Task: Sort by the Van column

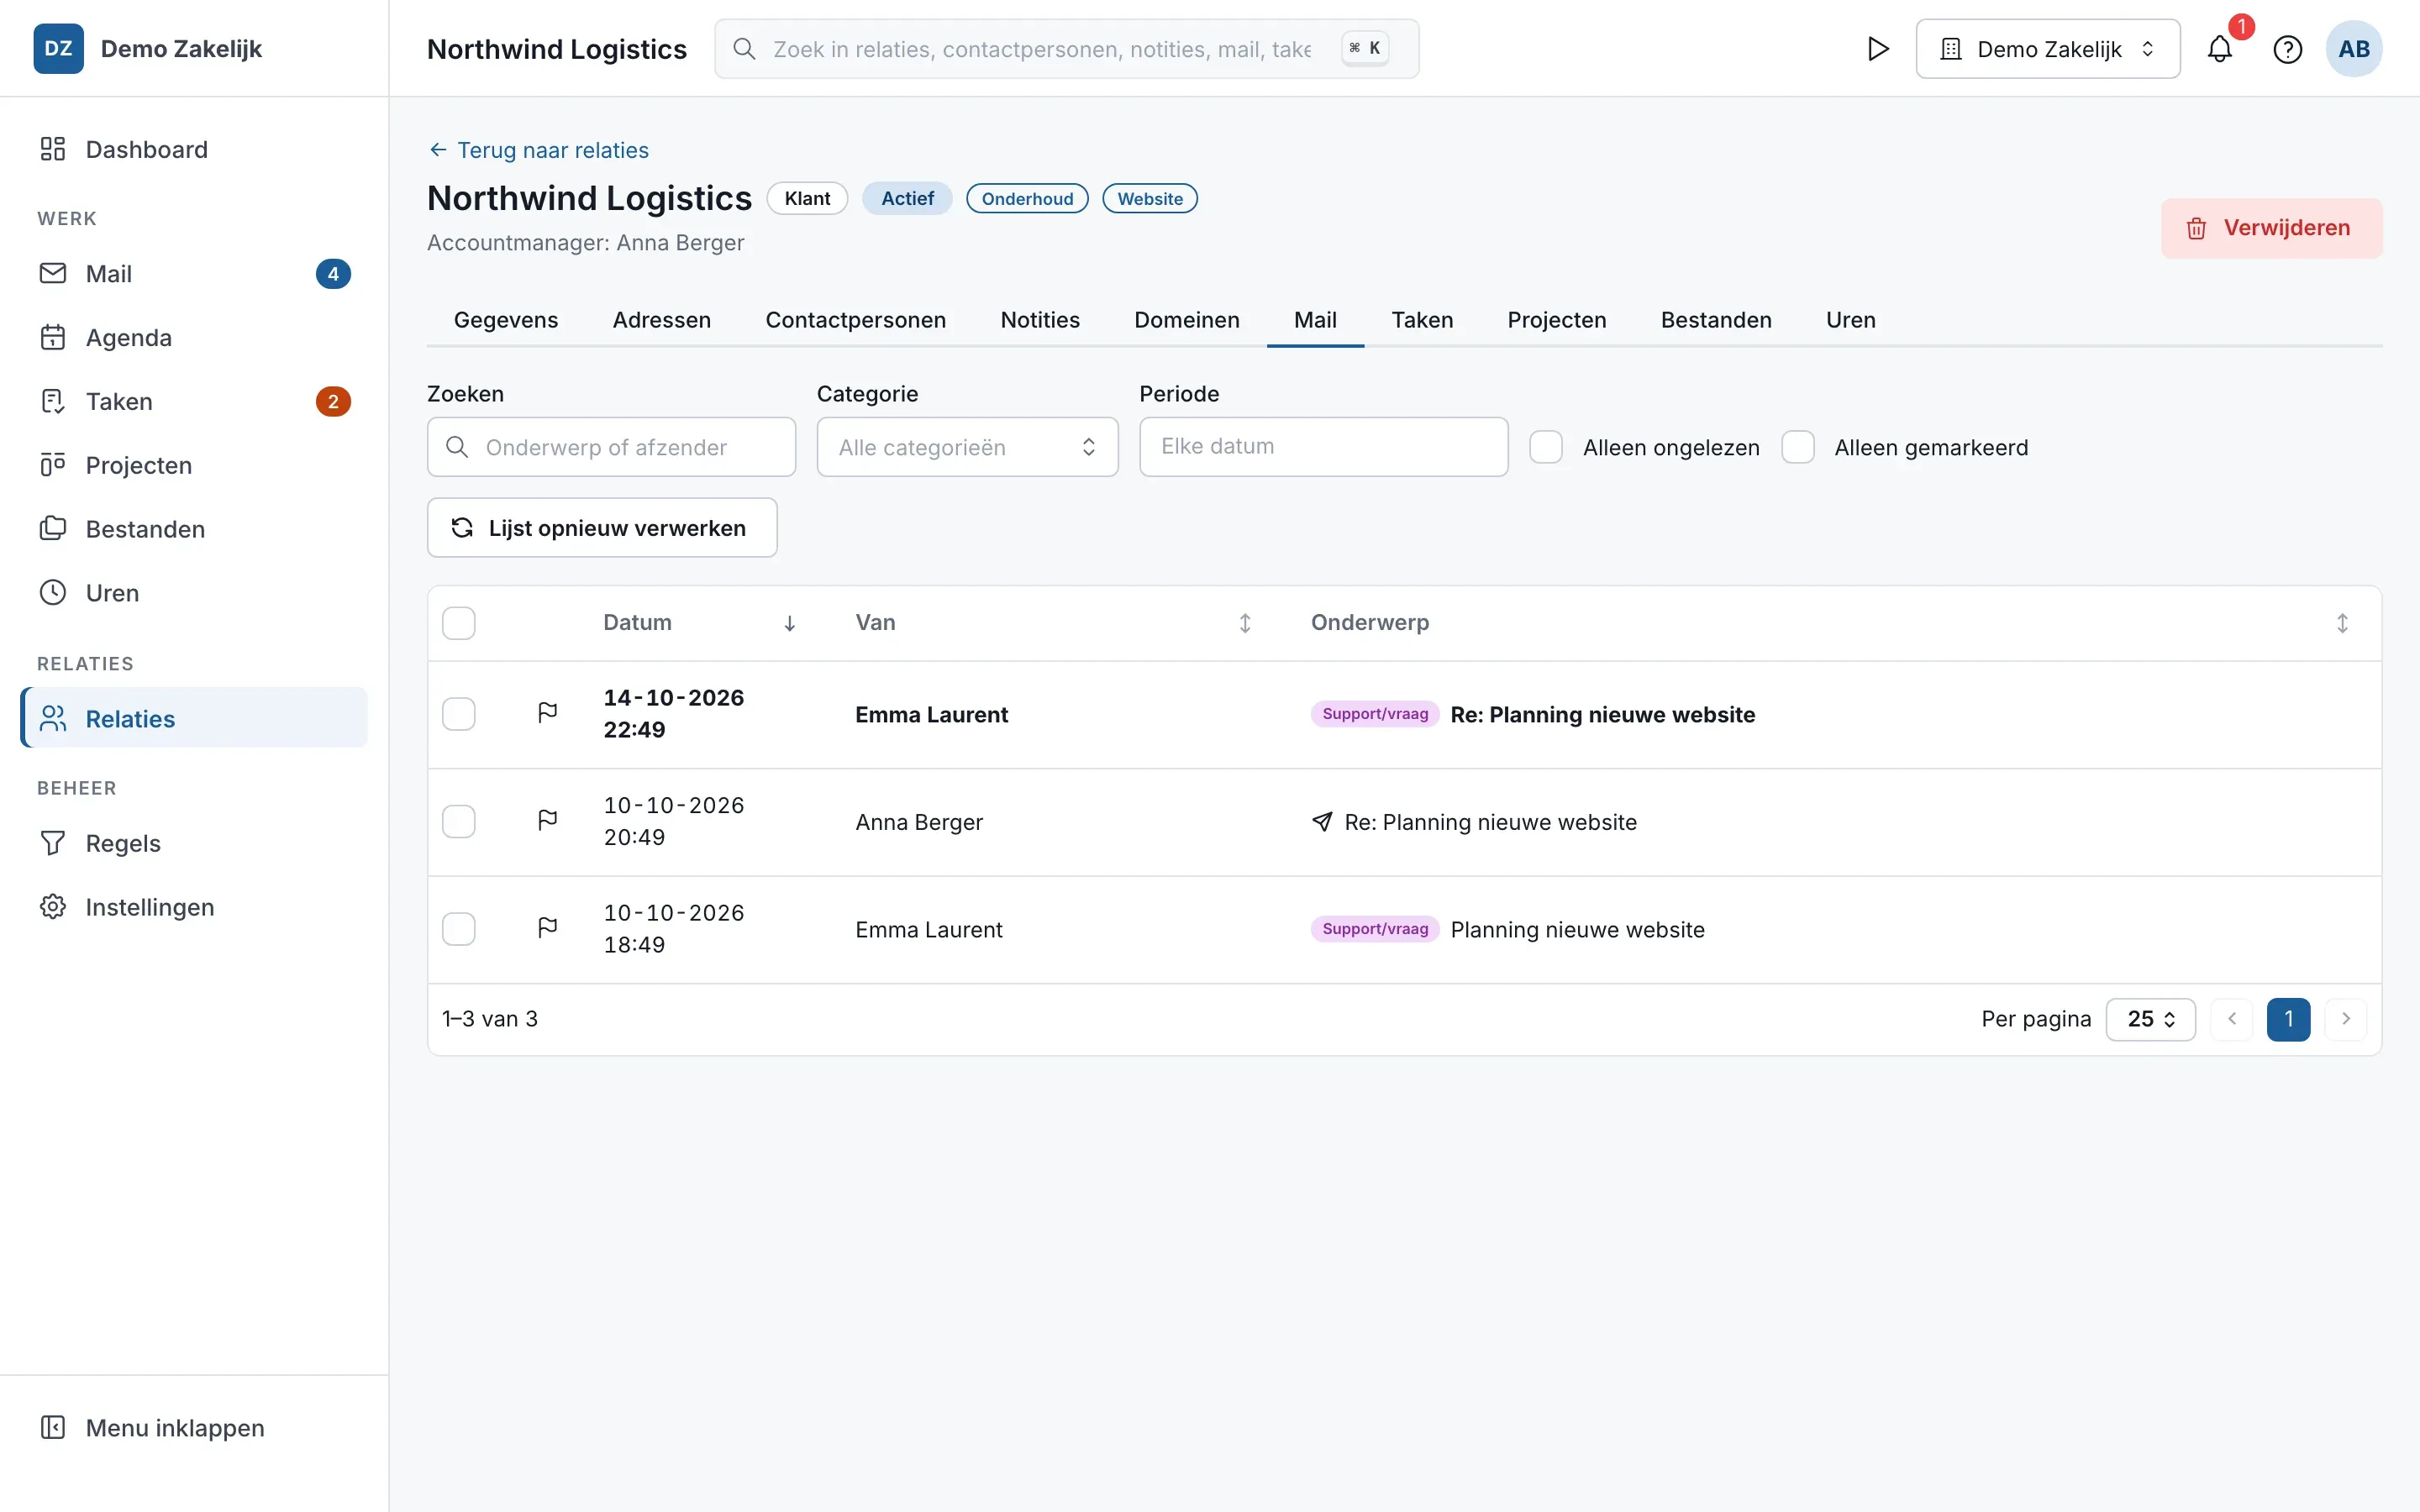Action: tap(1053, 623)
